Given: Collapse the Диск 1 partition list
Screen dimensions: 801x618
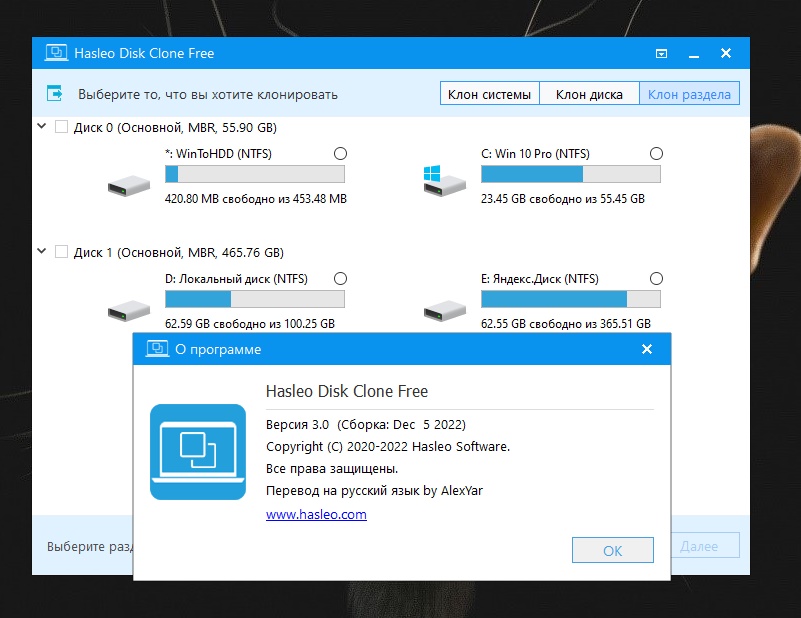Looking at the screenshot, I should (x=42, y=251).
